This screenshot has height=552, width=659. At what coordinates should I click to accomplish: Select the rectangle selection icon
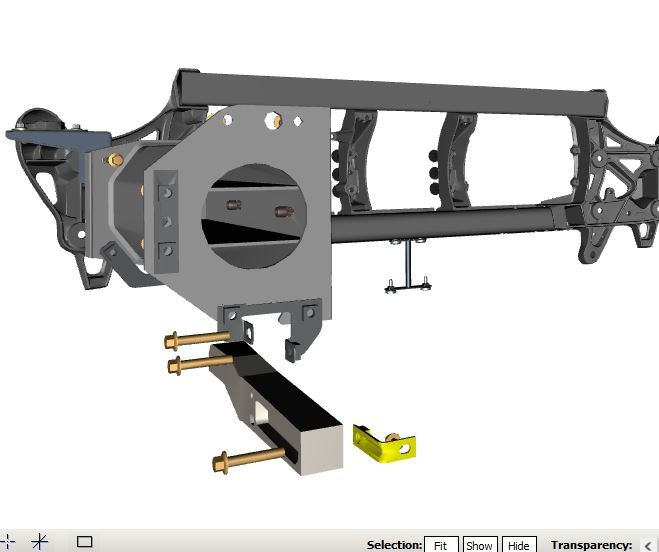[84, 541]
